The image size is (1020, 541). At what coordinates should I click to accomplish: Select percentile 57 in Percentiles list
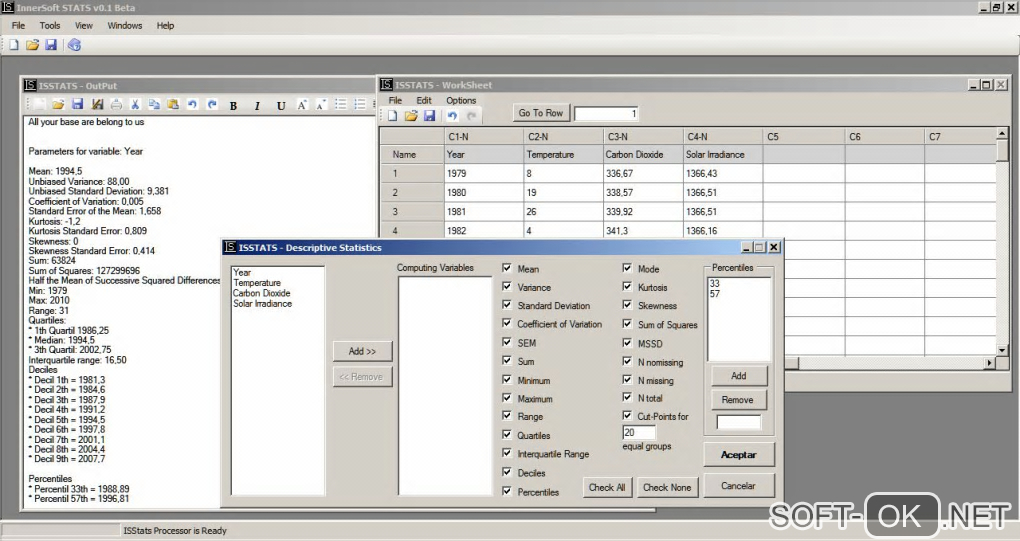(x=715, y=294)
